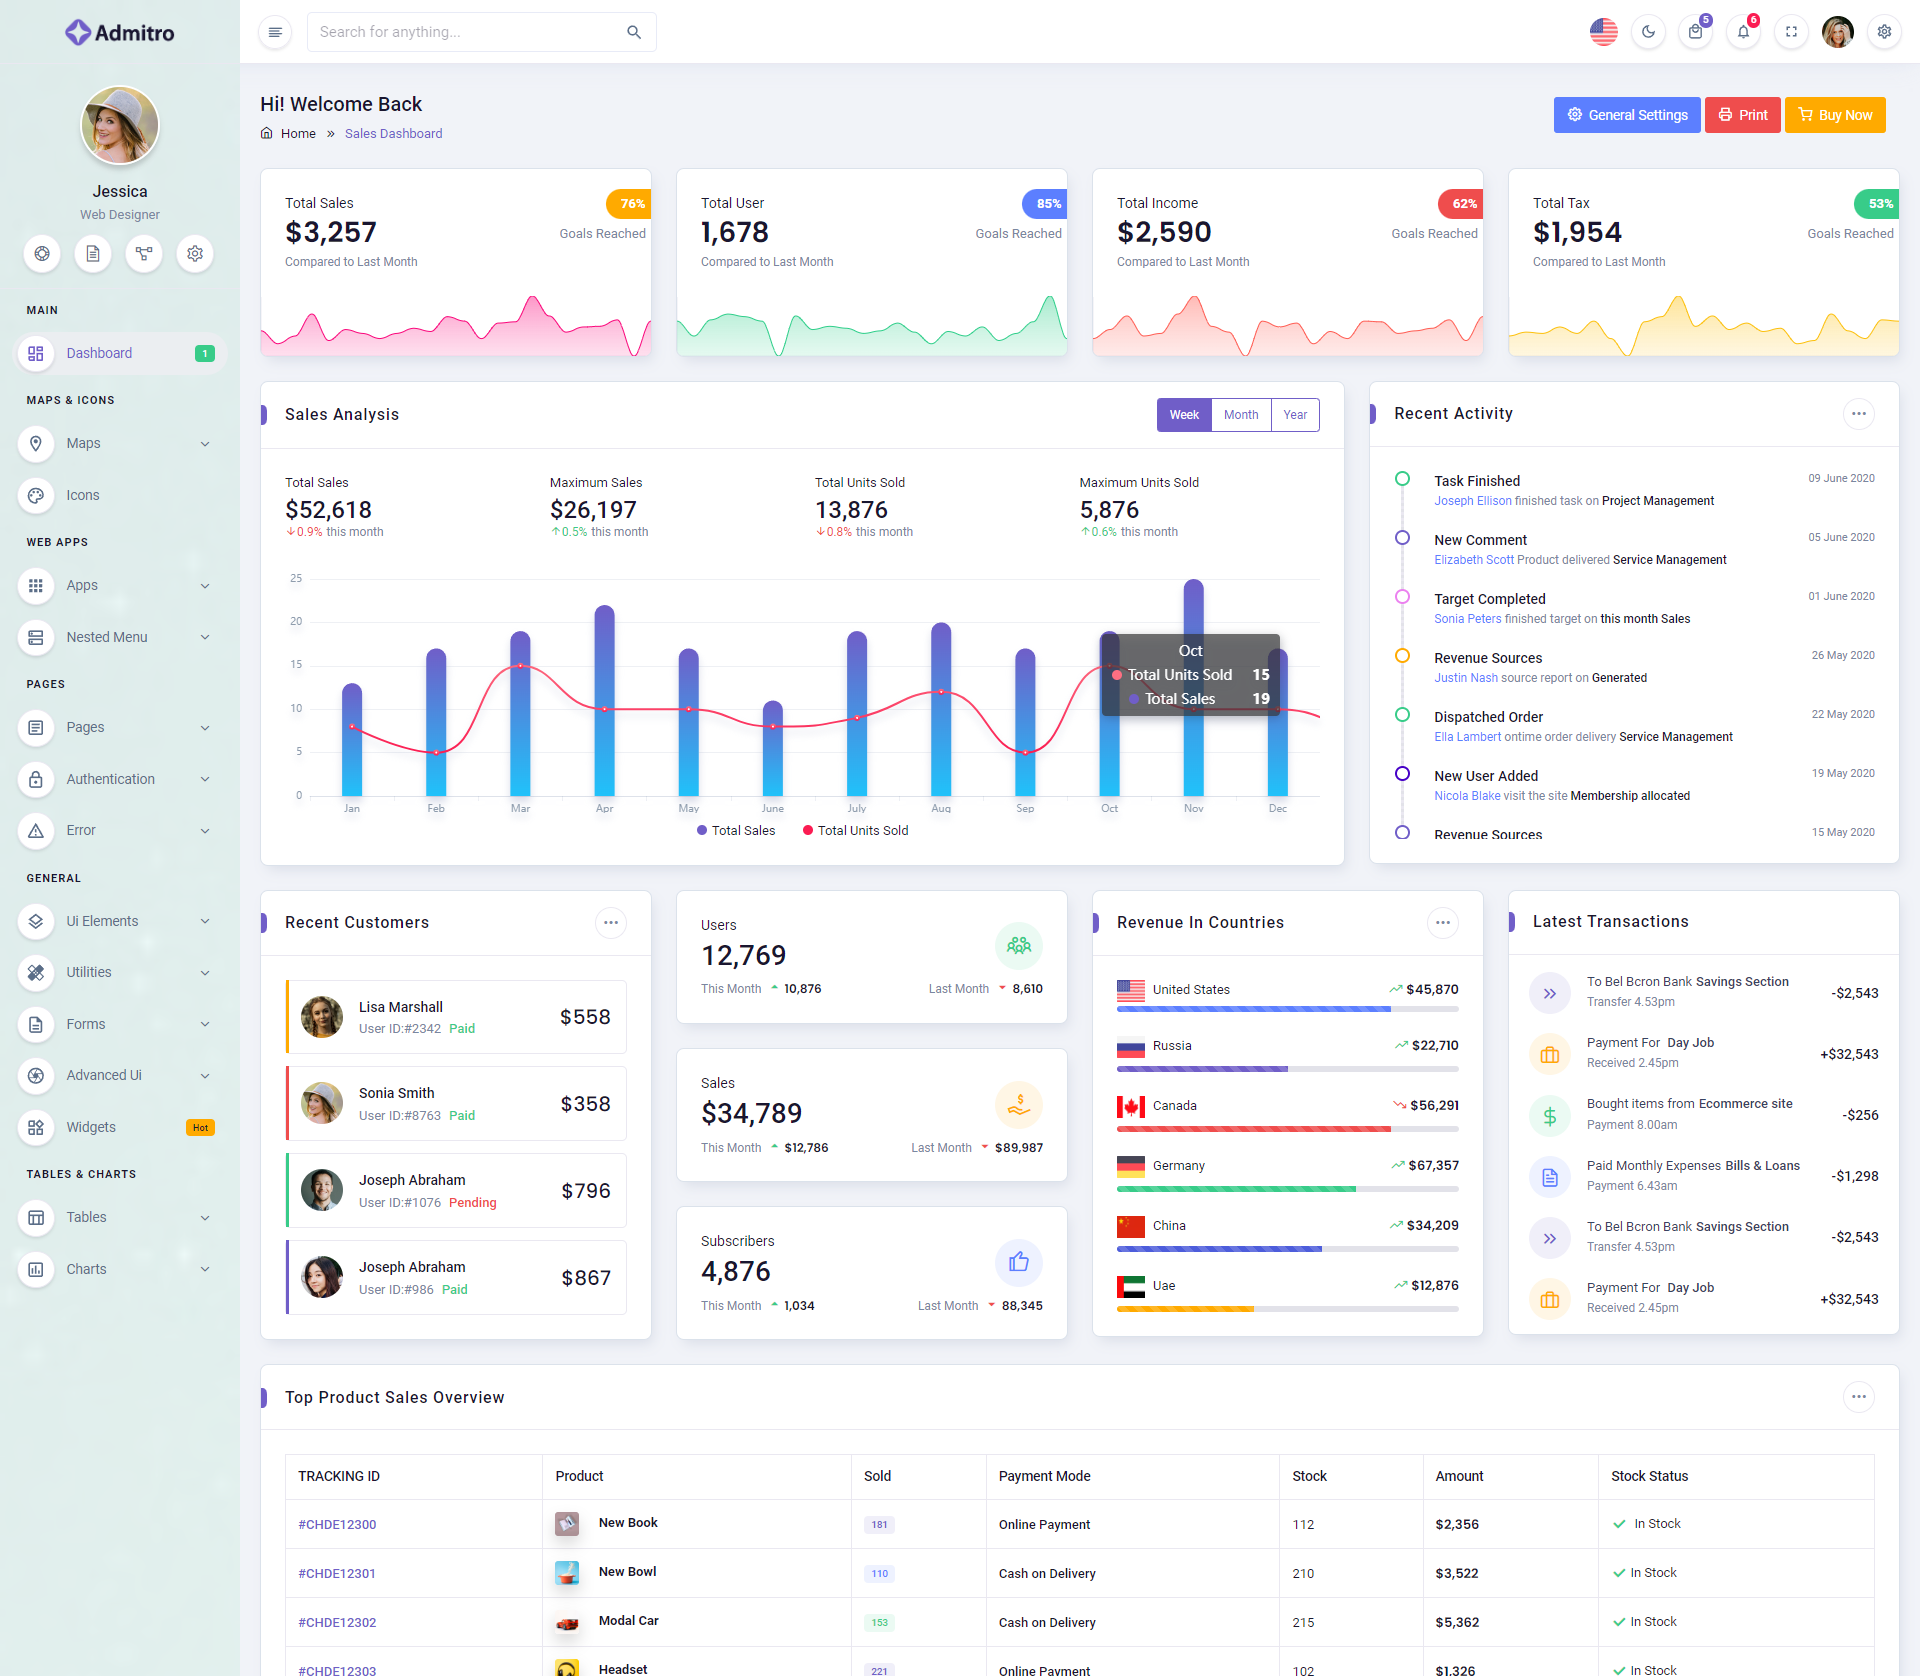The width and height of the screenshot is (1920, 1676).
Task: Toggle dark mode moon icon
Action: click(x=1648, y=32)
